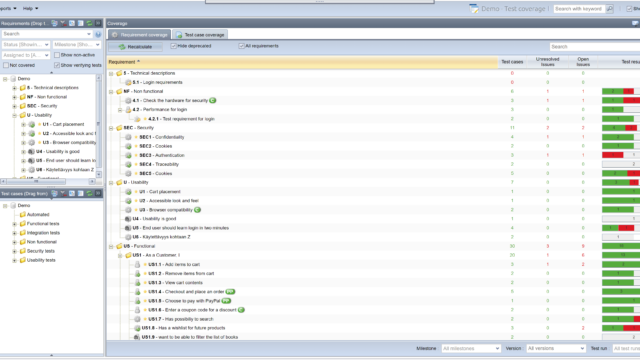This screenshot has width=640, height=360.
Task: Sort by the Requirement column header
Action: click(302, 62)
